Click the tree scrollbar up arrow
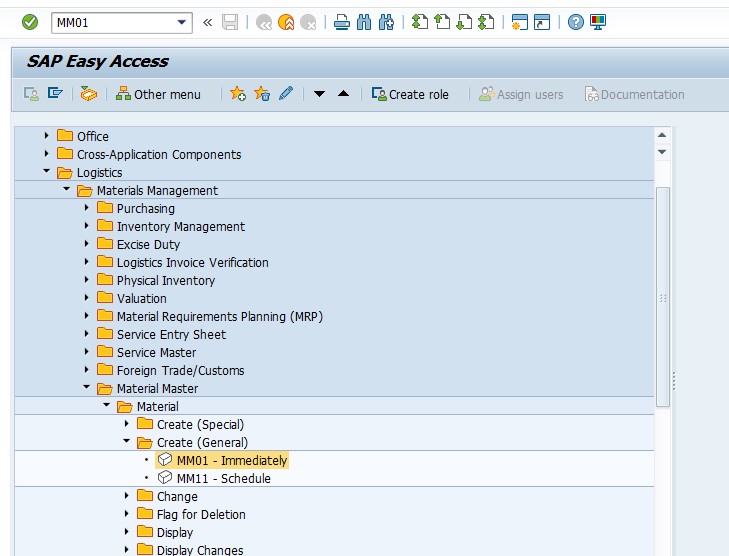 [x=662, y=135]
